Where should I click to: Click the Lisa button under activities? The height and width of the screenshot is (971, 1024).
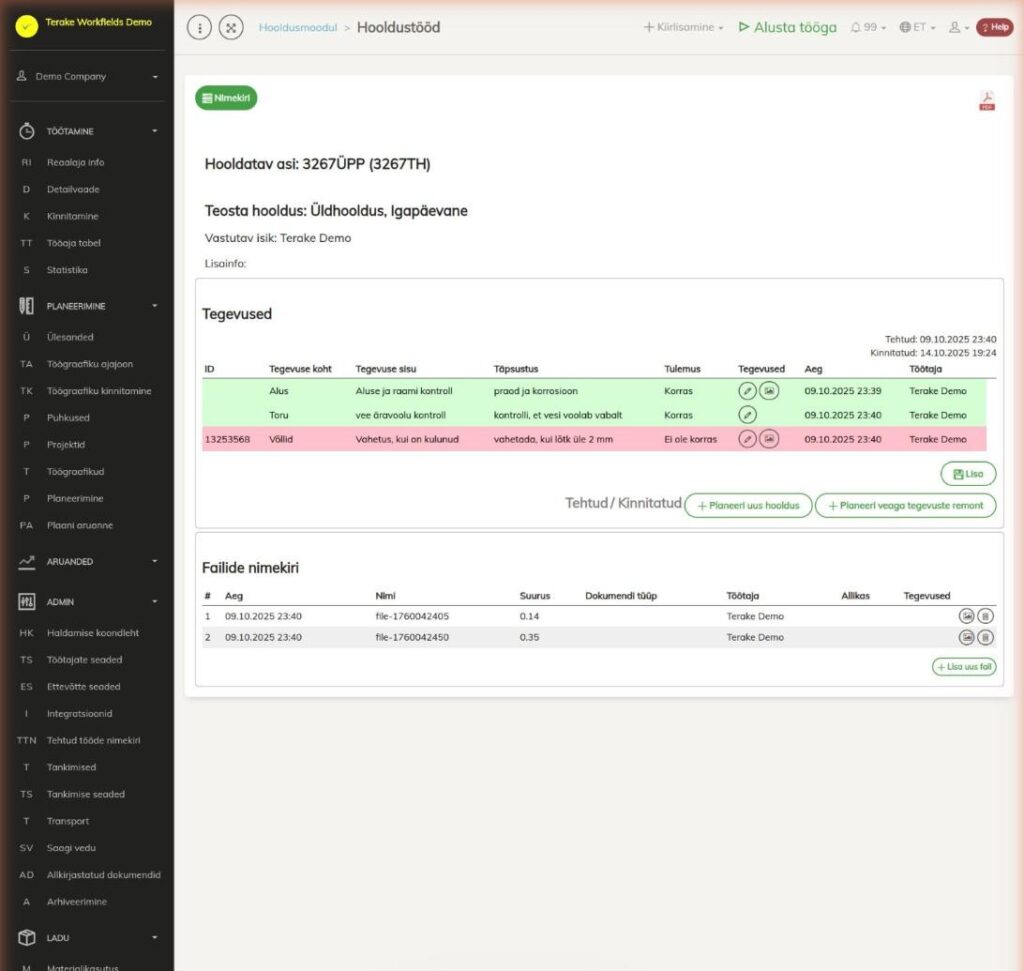click(968, 474)
